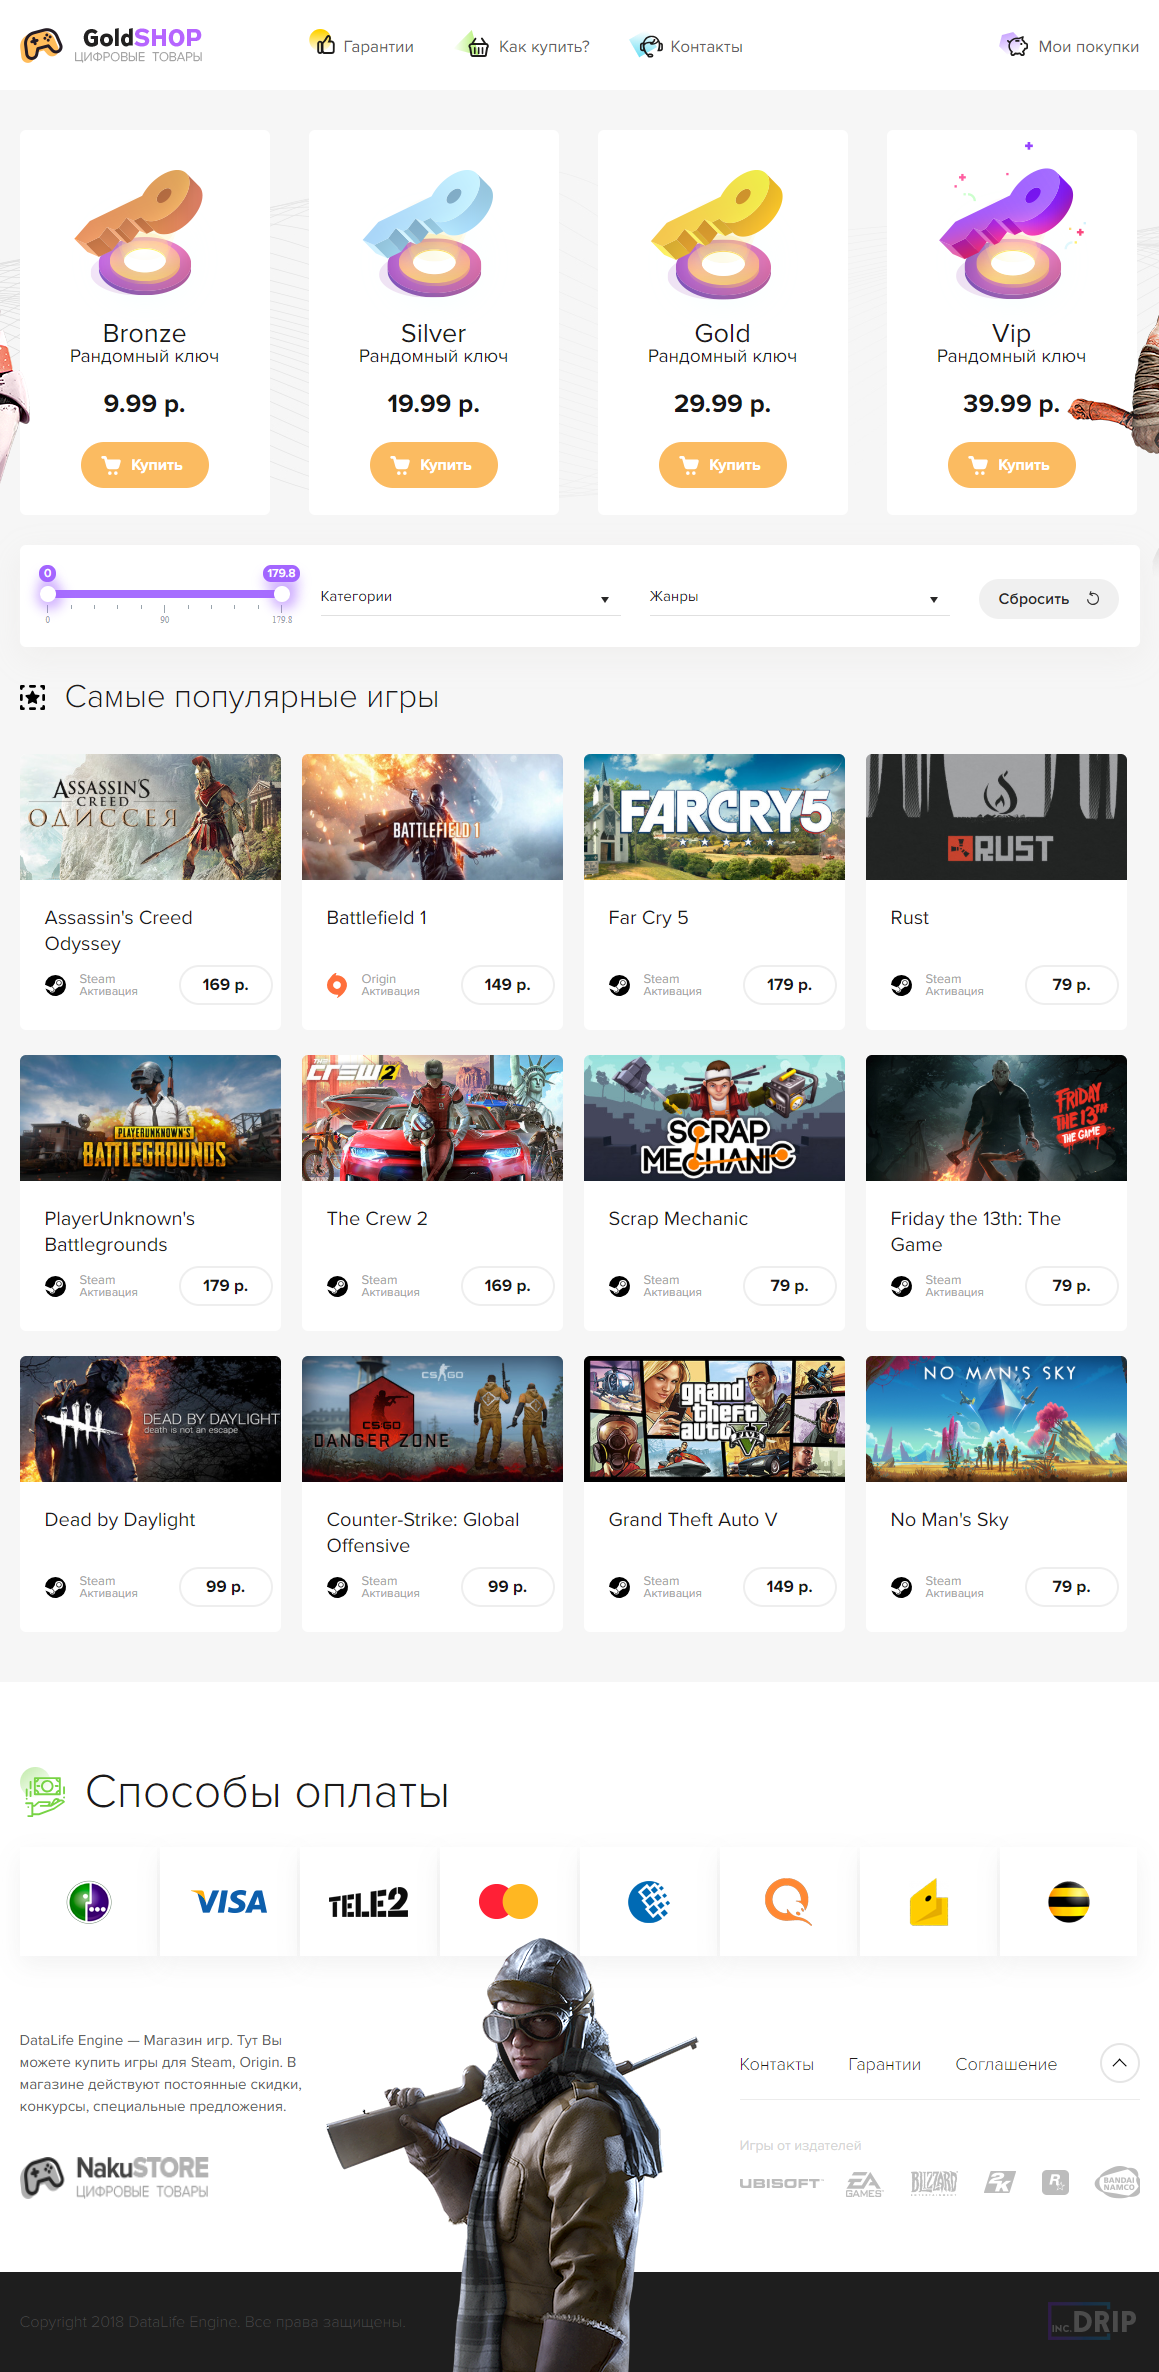Click the GoldSHOP gamepad logo icon

[42, 45]
